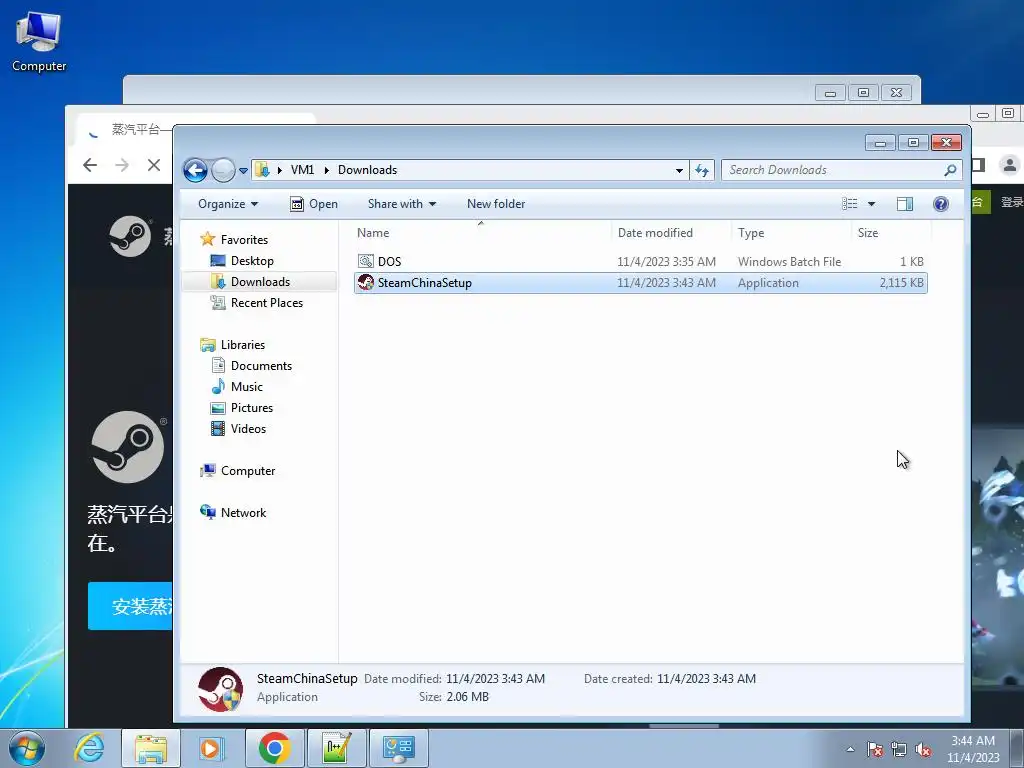Viewport: 1024px width, 768px height.
Task: Stop page loading in browser
Action: pos(154,165)
